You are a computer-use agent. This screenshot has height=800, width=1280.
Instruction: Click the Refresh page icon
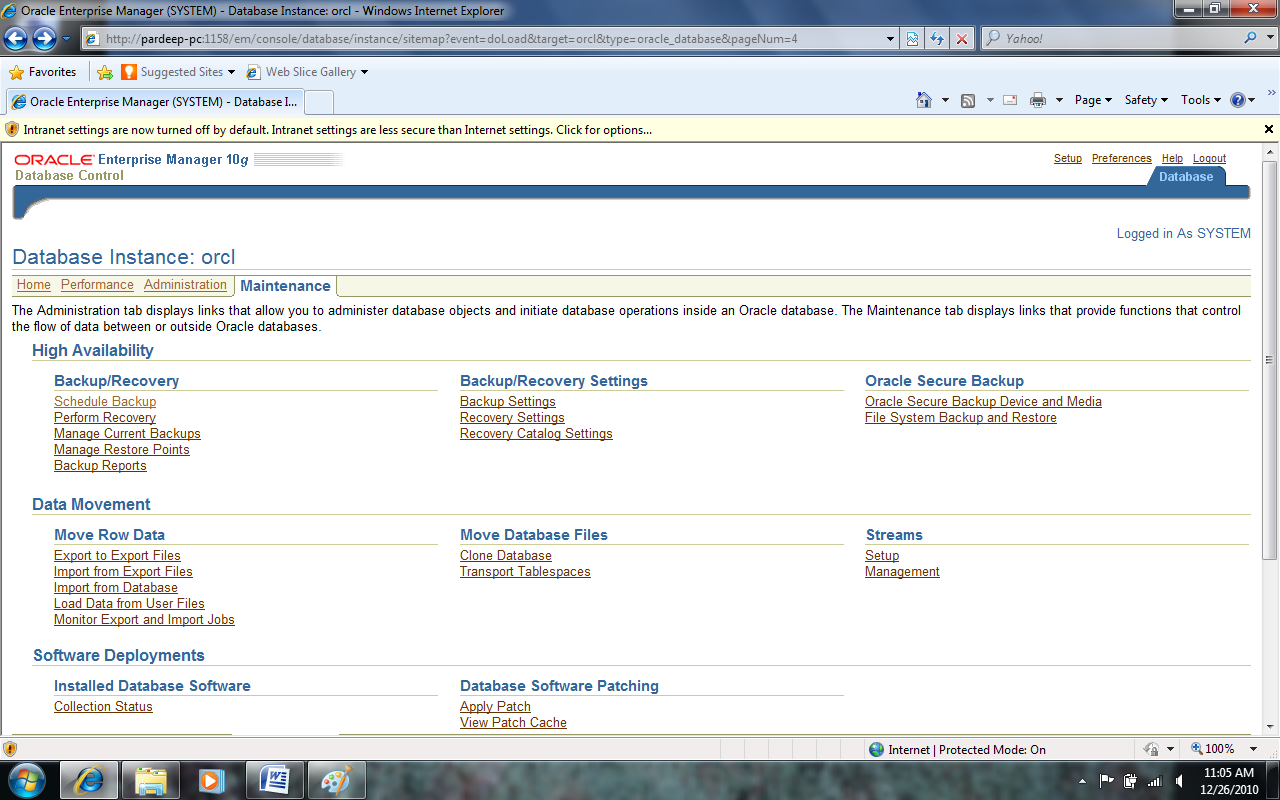click(937, 39)
